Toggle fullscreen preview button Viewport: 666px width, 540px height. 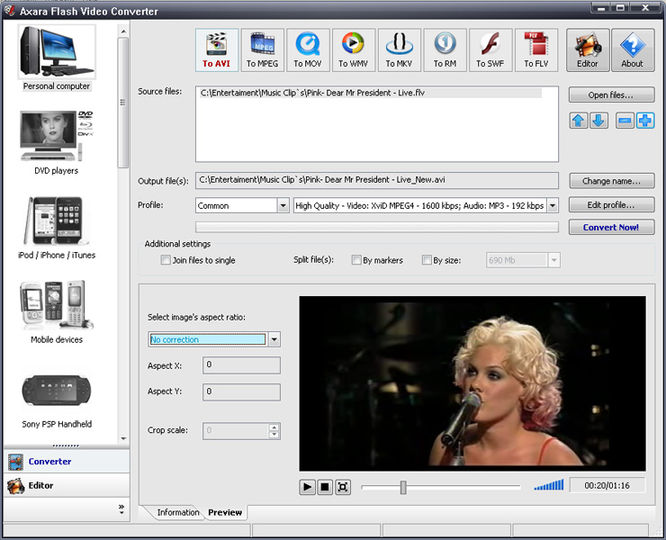[x=343, y=487]
